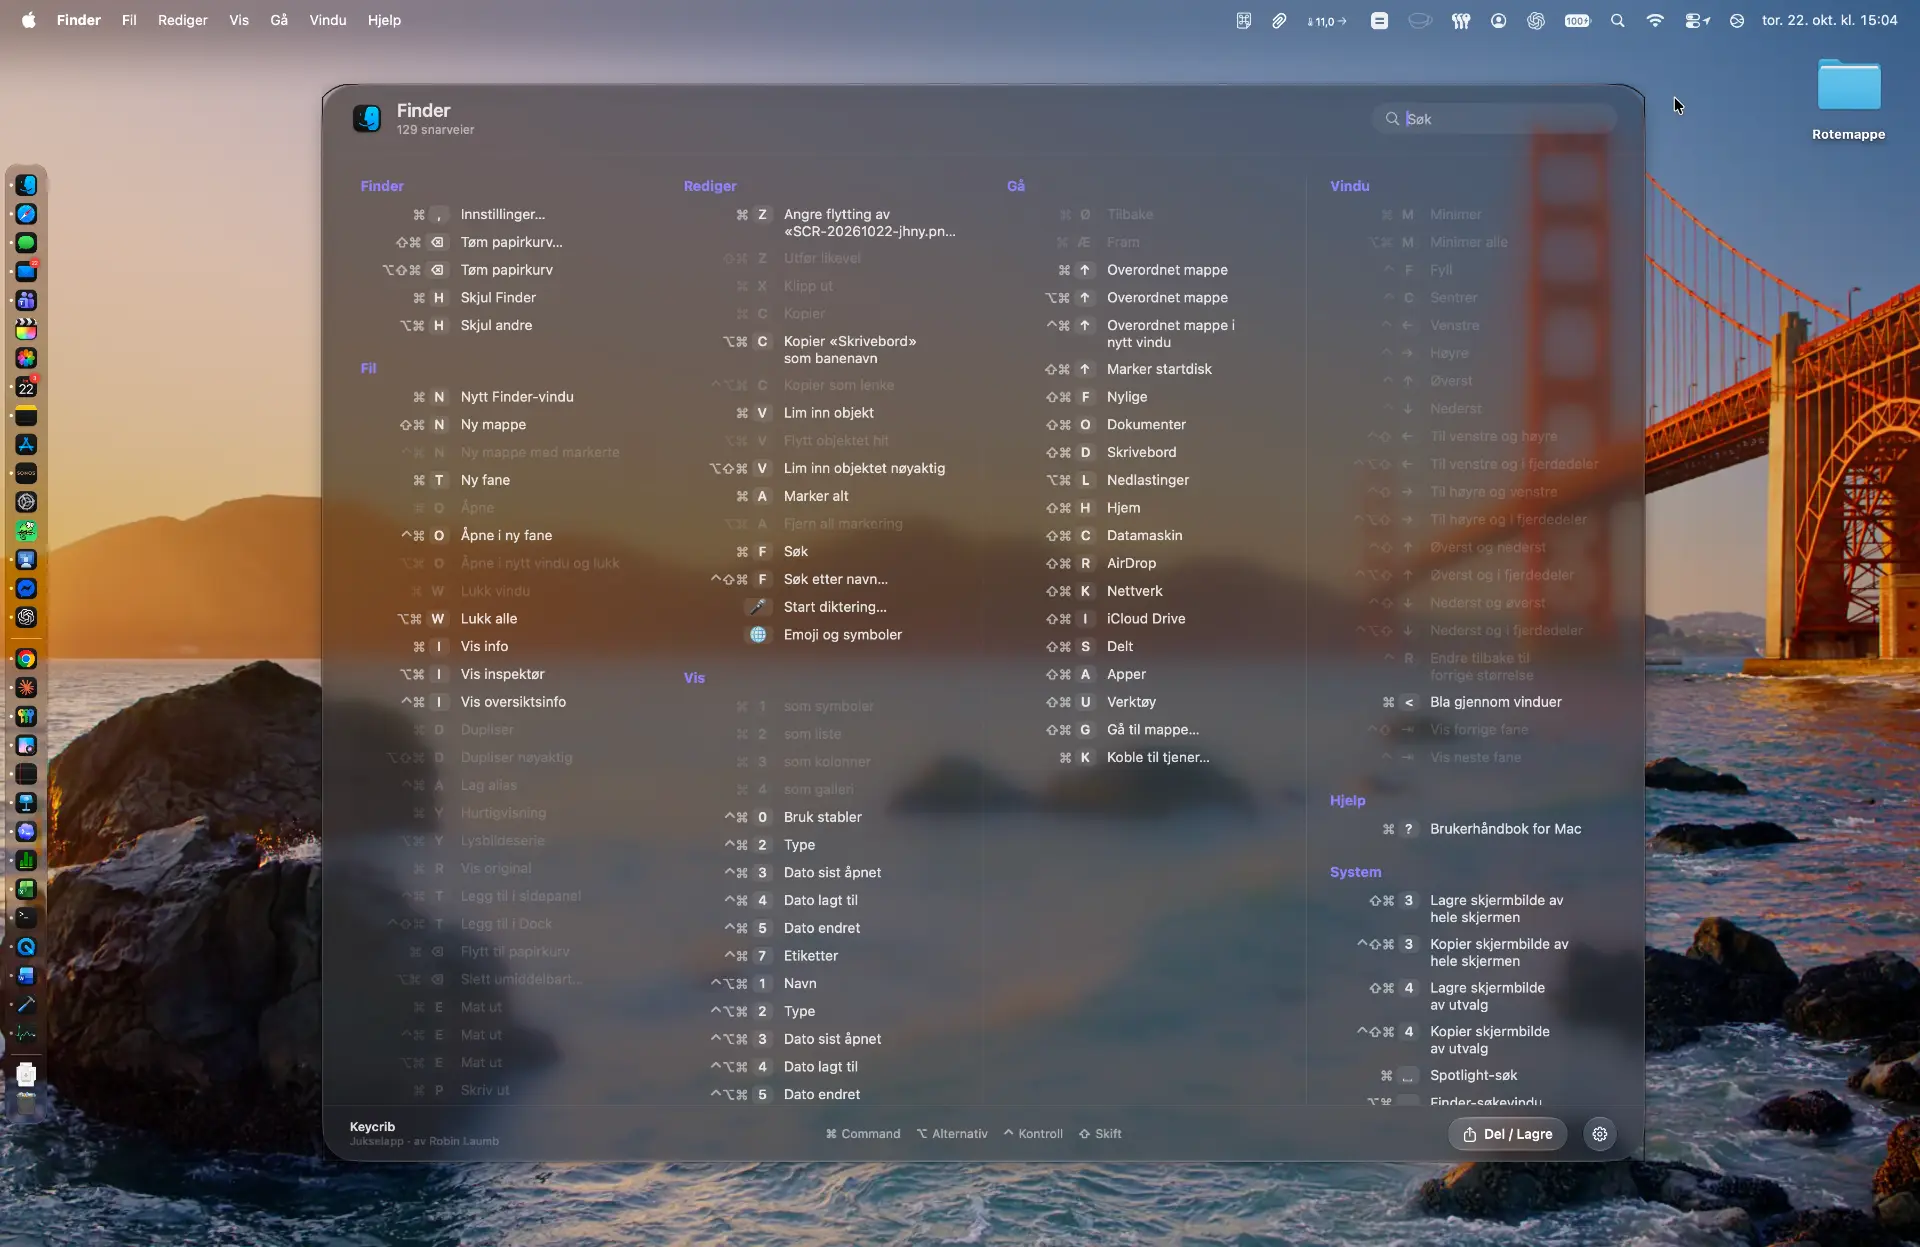Click the Spotlight magnifier in menu bar
1920x1247 pixels.
click(1617, 20)
